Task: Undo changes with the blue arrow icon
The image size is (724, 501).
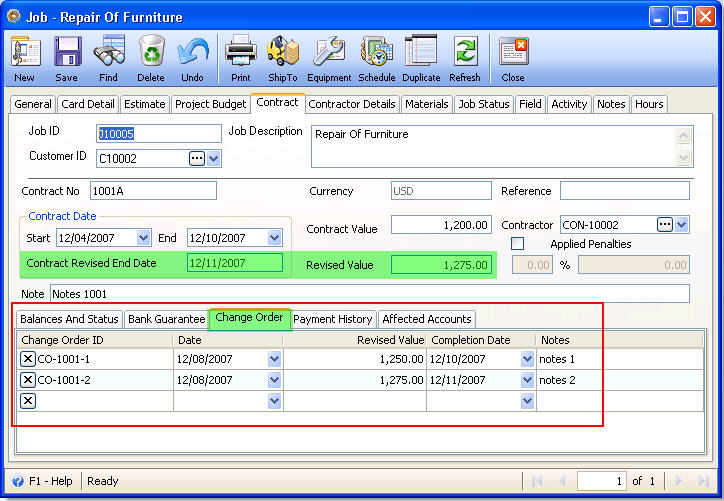Action: click(192, 51)
